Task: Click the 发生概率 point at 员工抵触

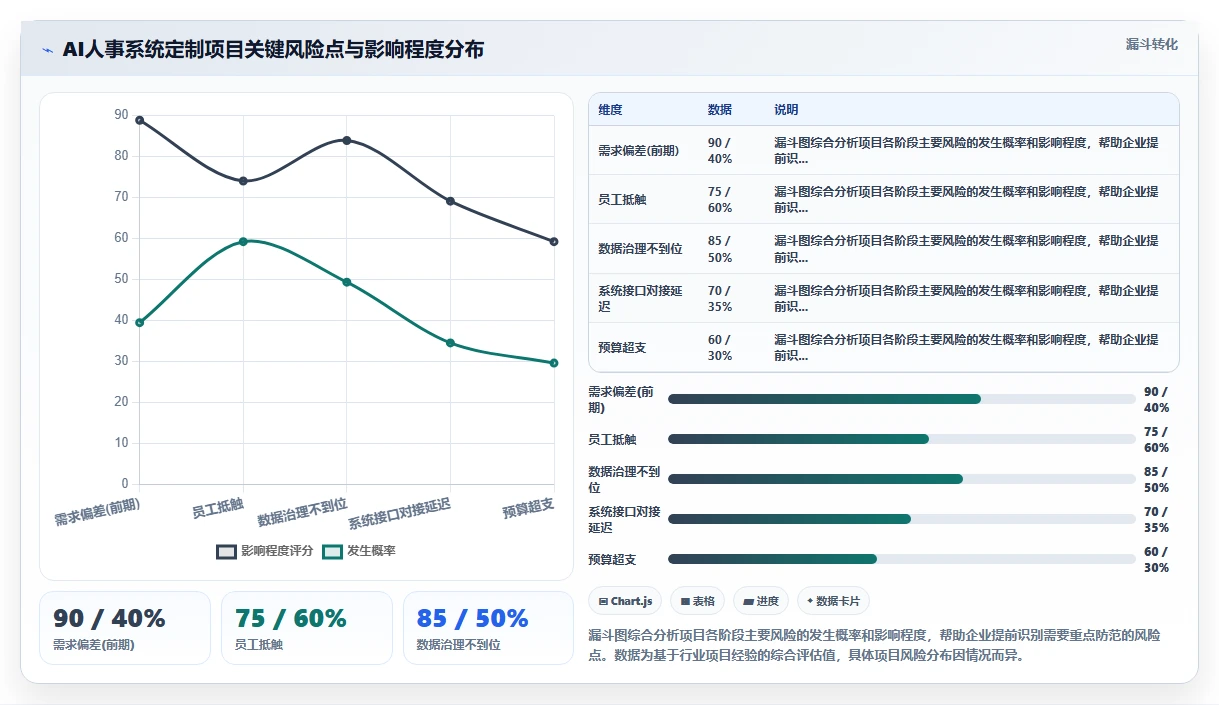Action: (243, 241)
